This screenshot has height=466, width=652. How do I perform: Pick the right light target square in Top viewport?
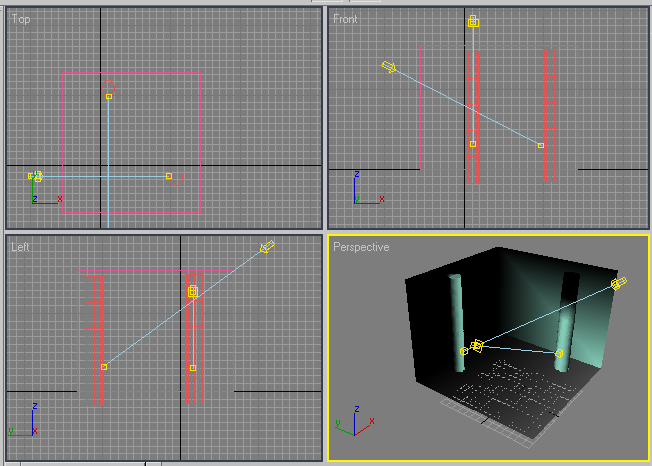169,176
